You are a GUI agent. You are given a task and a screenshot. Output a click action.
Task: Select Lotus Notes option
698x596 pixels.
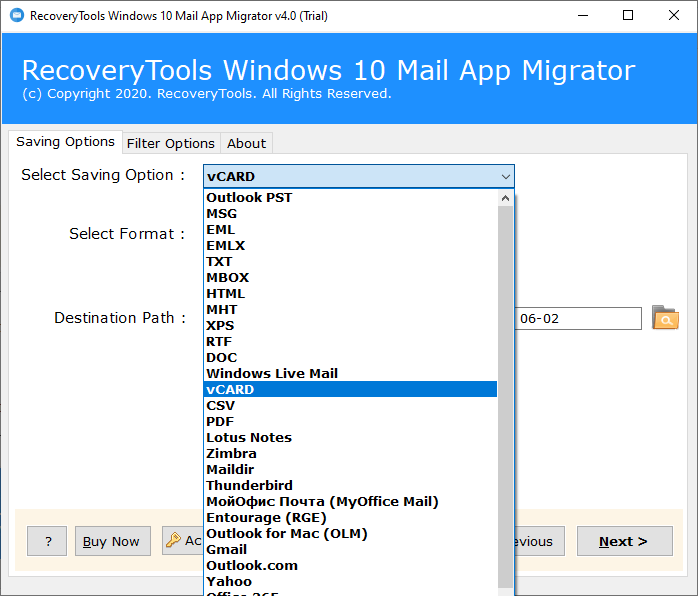[350, 438]
